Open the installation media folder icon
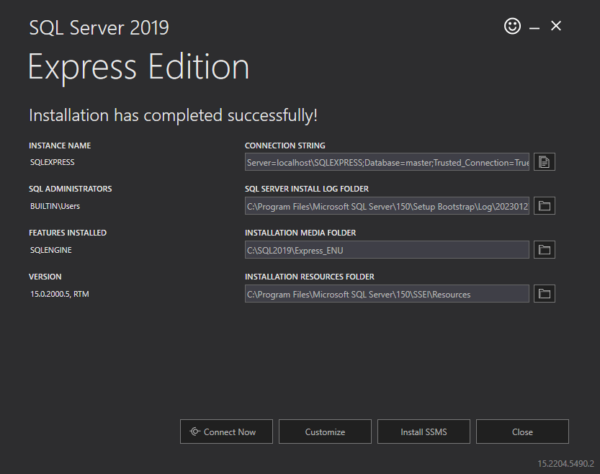Viewport: 600px width, 474px height. (544, 250)
